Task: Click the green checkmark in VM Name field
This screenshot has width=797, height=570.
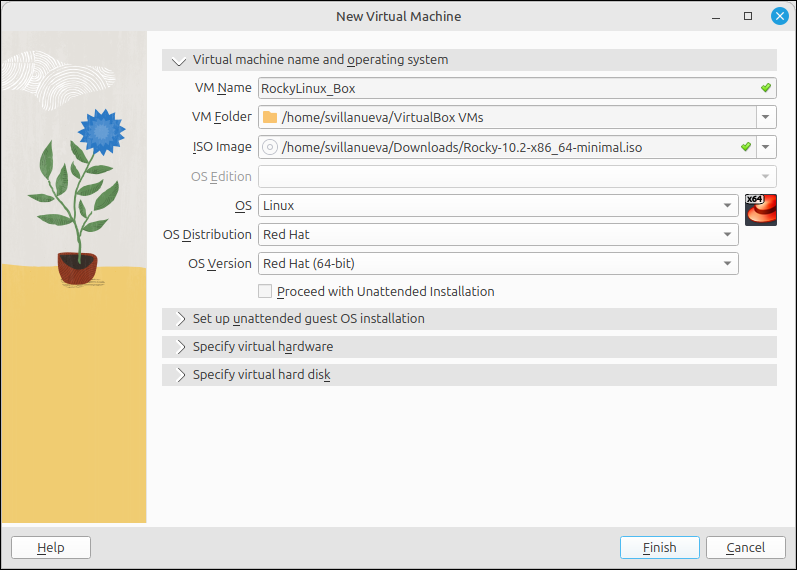Action: pos(765,88)
